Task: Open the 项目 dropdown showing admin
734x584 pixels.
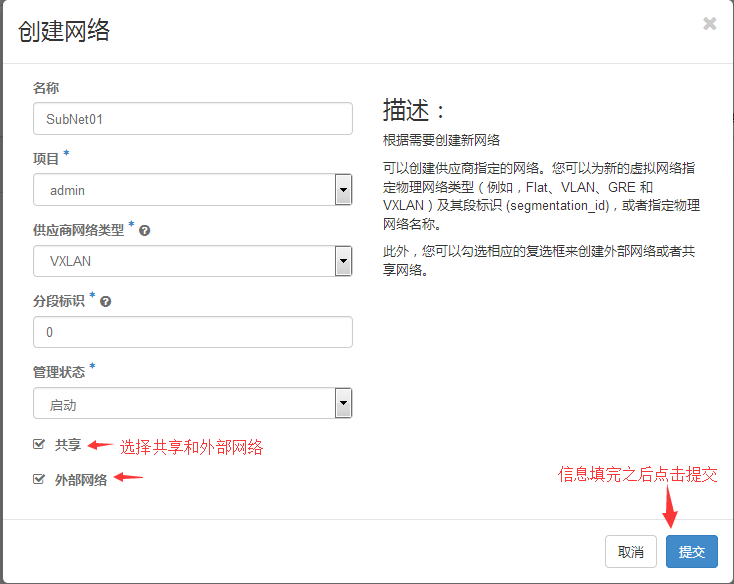Action: coord(192,189)
